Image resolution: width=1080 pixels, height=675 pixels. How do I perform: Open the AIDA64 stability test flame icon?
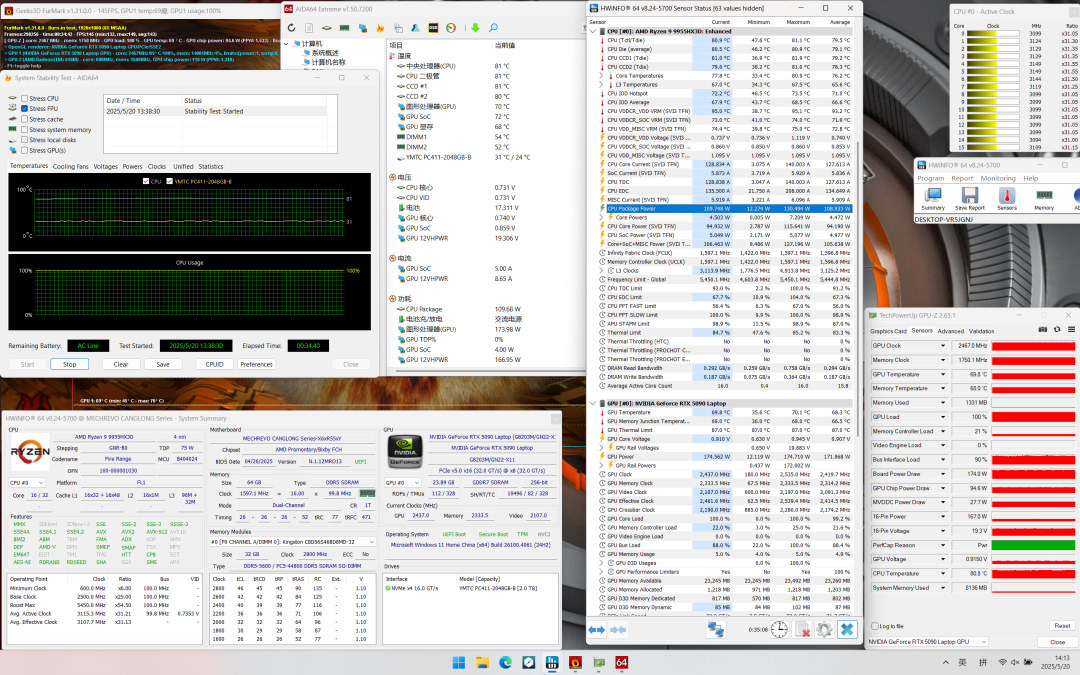[380, 28]
